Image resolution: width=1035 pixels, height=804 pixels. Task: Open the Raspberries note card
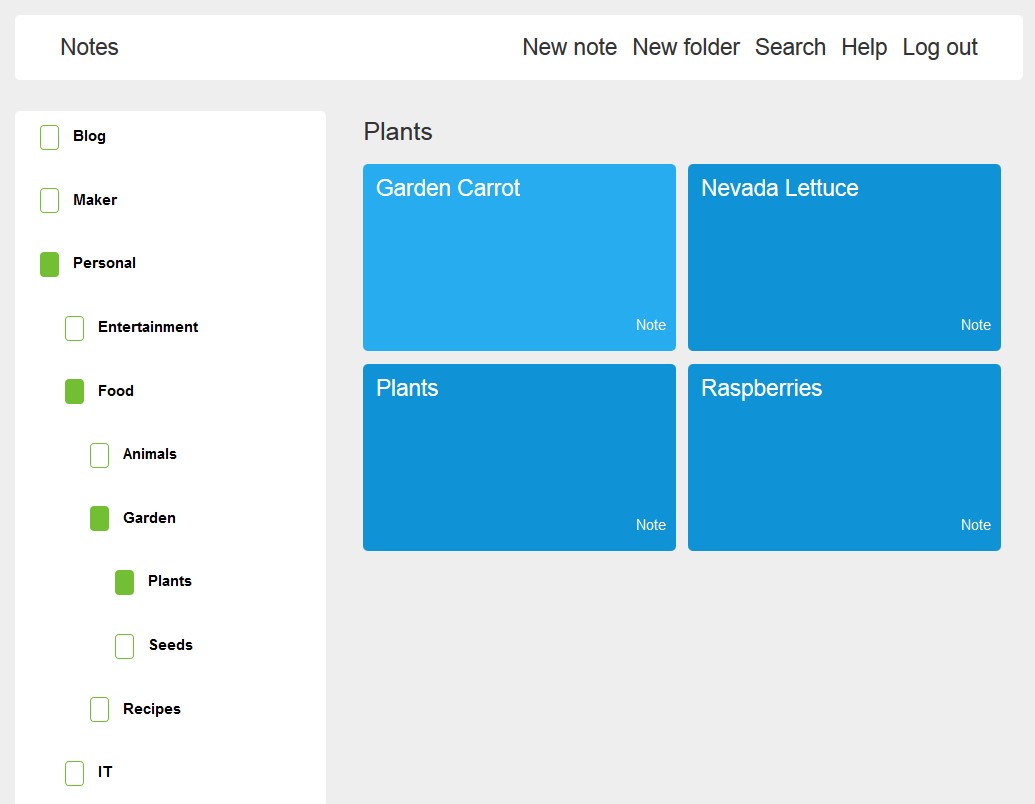(x=844, y=457)
